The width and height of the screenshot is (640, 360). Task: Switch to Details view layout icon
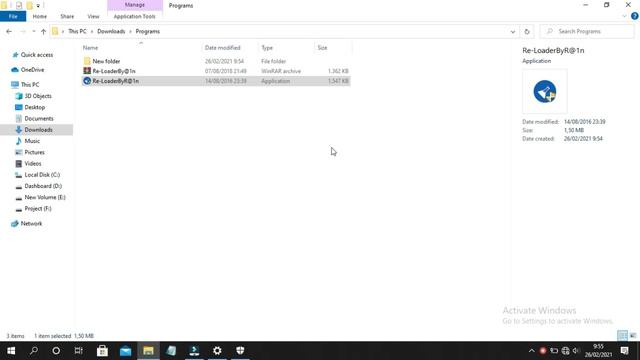click(x=622, y=336)
